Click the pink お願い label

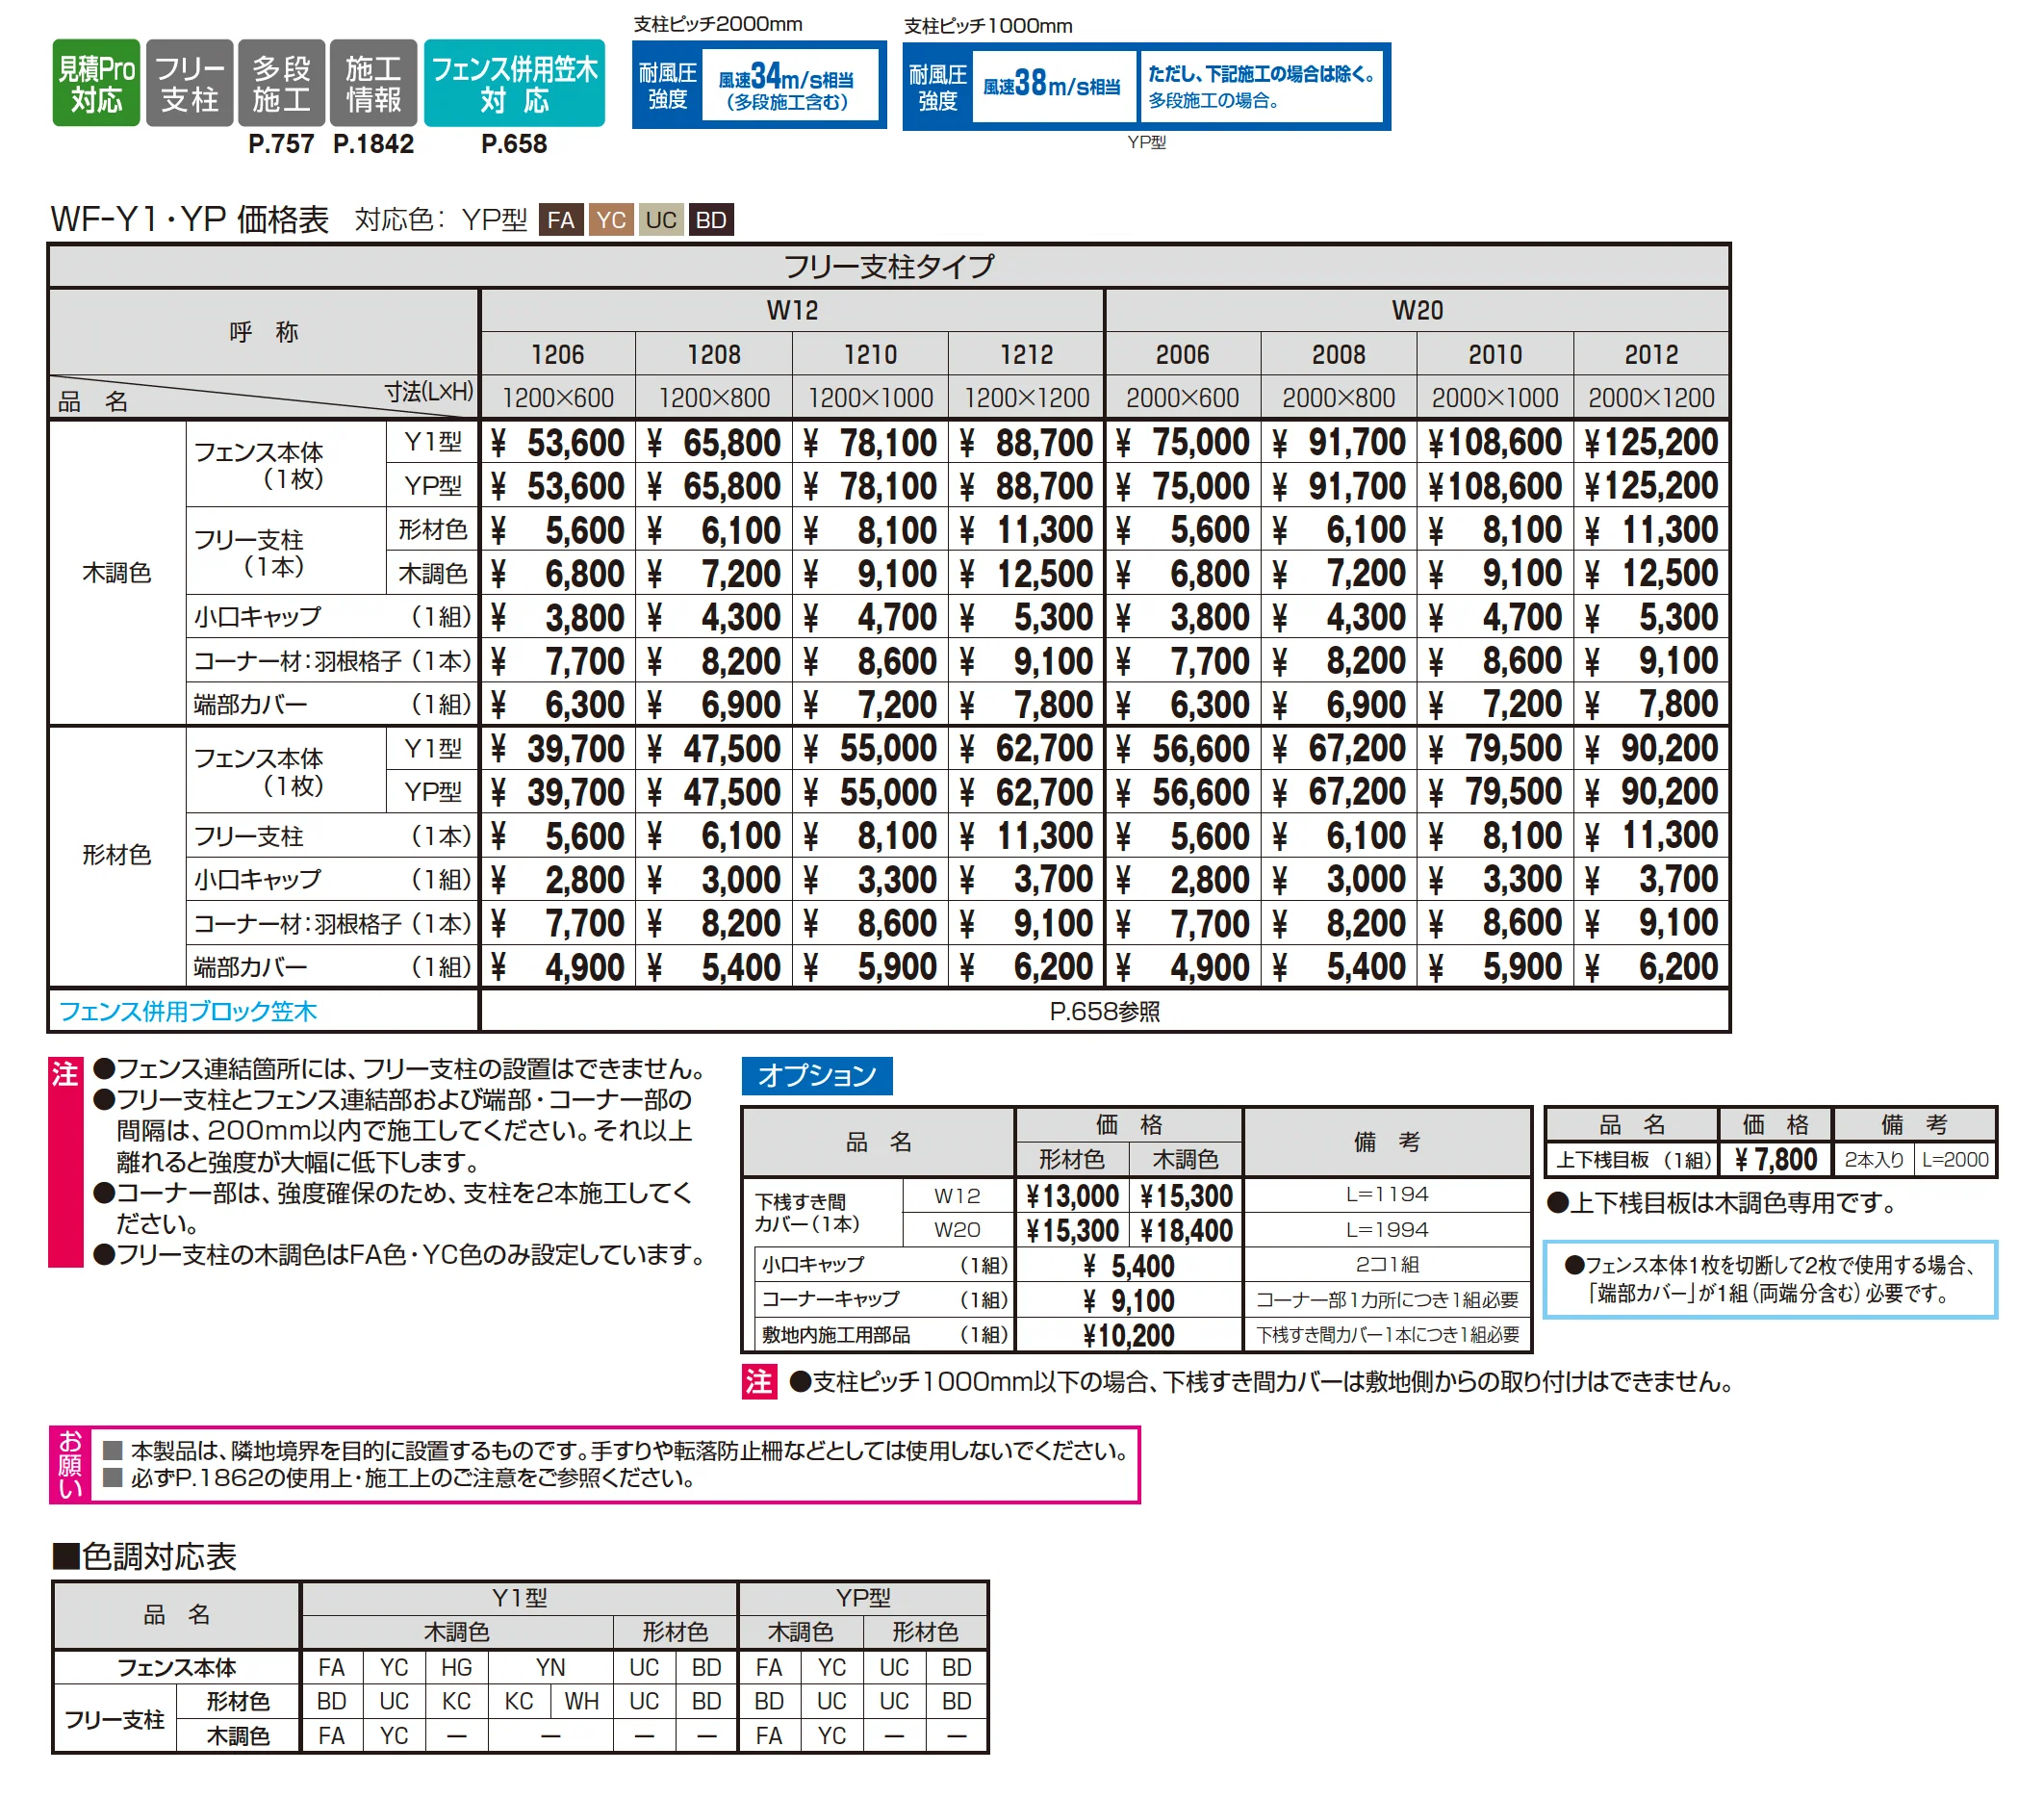[70, 1464]
